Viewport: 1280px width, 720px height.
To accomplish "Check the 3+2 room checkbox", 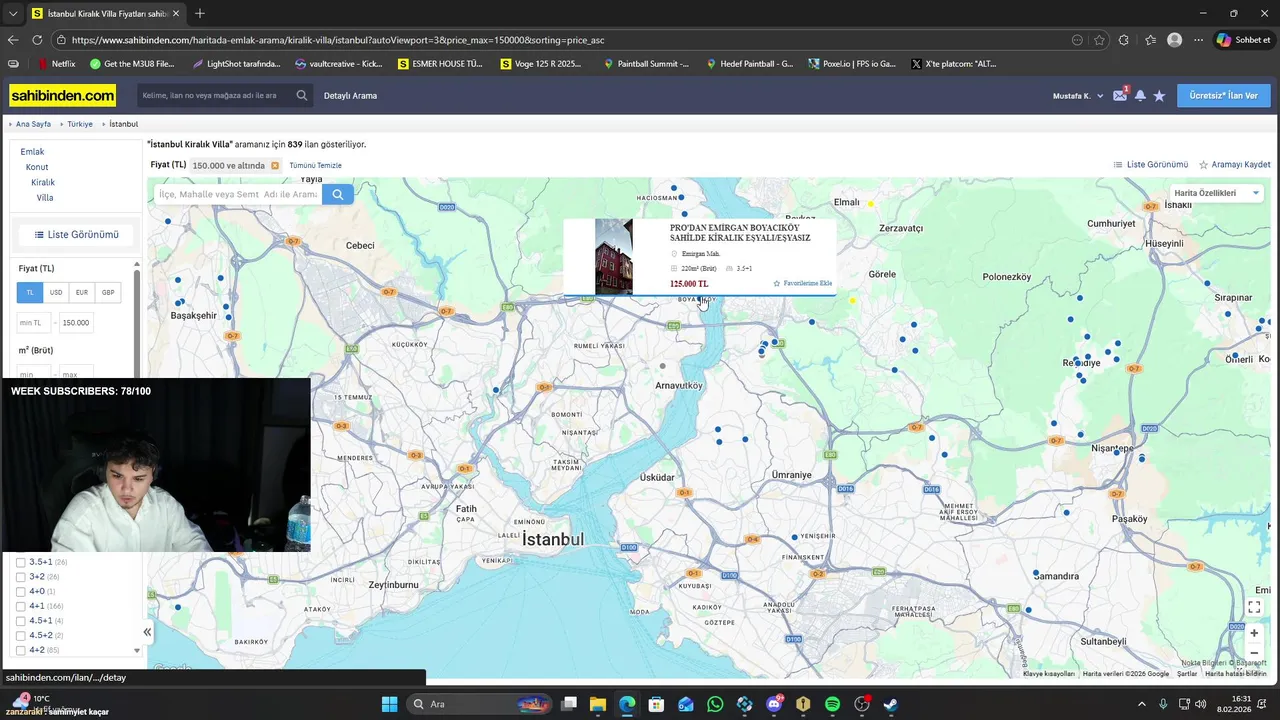I will point(20,577).
